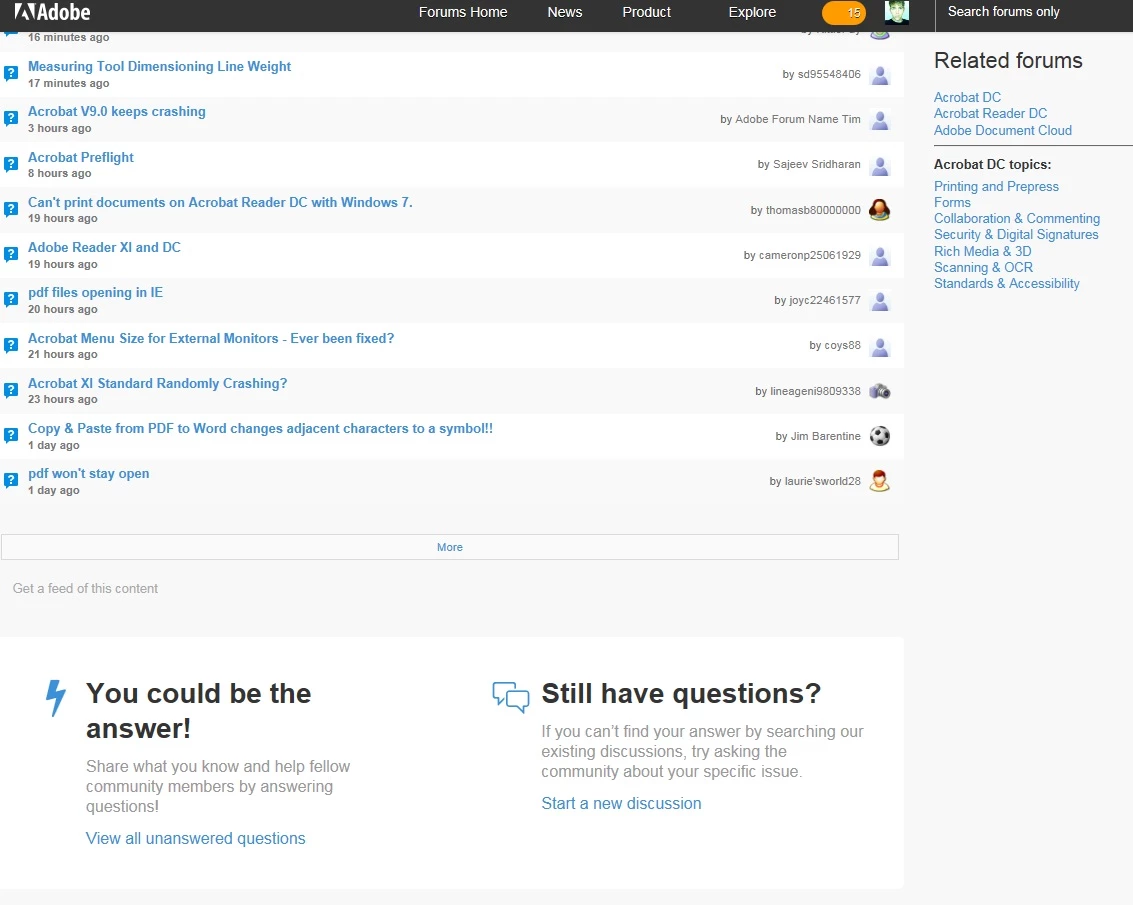Open thread Acrobat V9.0 keeps crashing
The height and width of the screenshot is (905, 1133).
[x=116, y=111]
